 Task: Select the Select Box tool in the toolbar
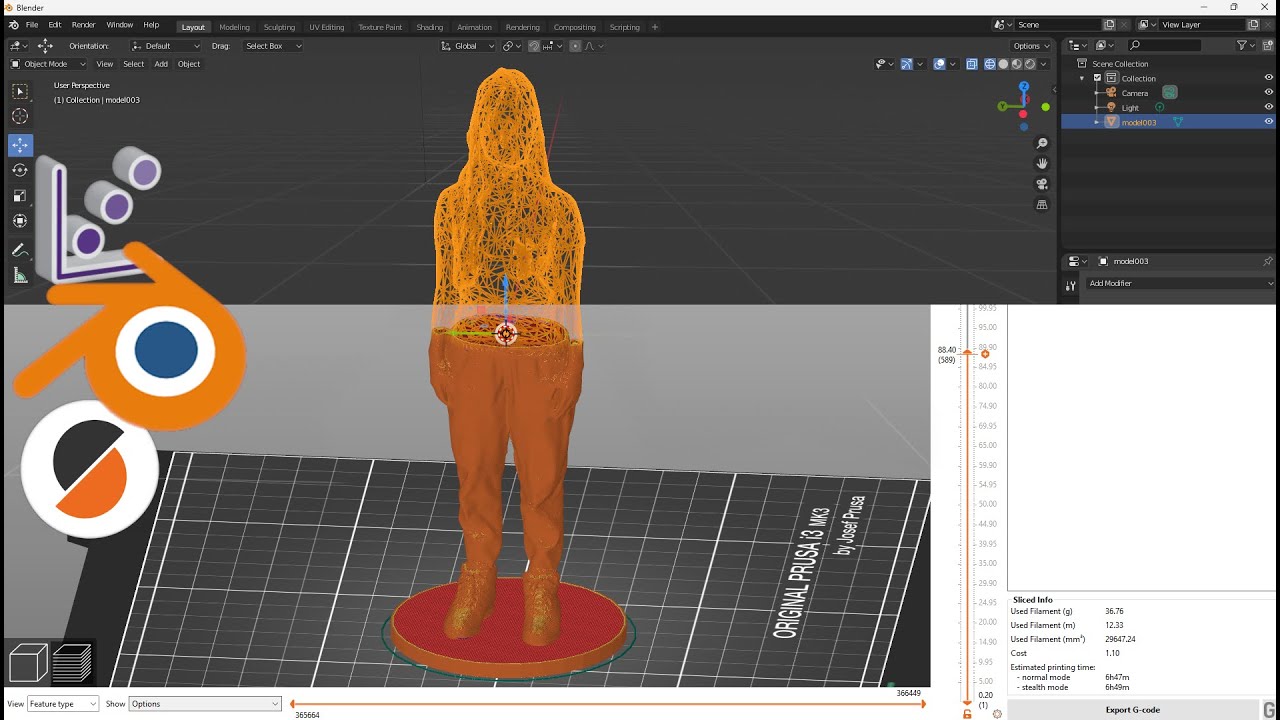[20, 92]
